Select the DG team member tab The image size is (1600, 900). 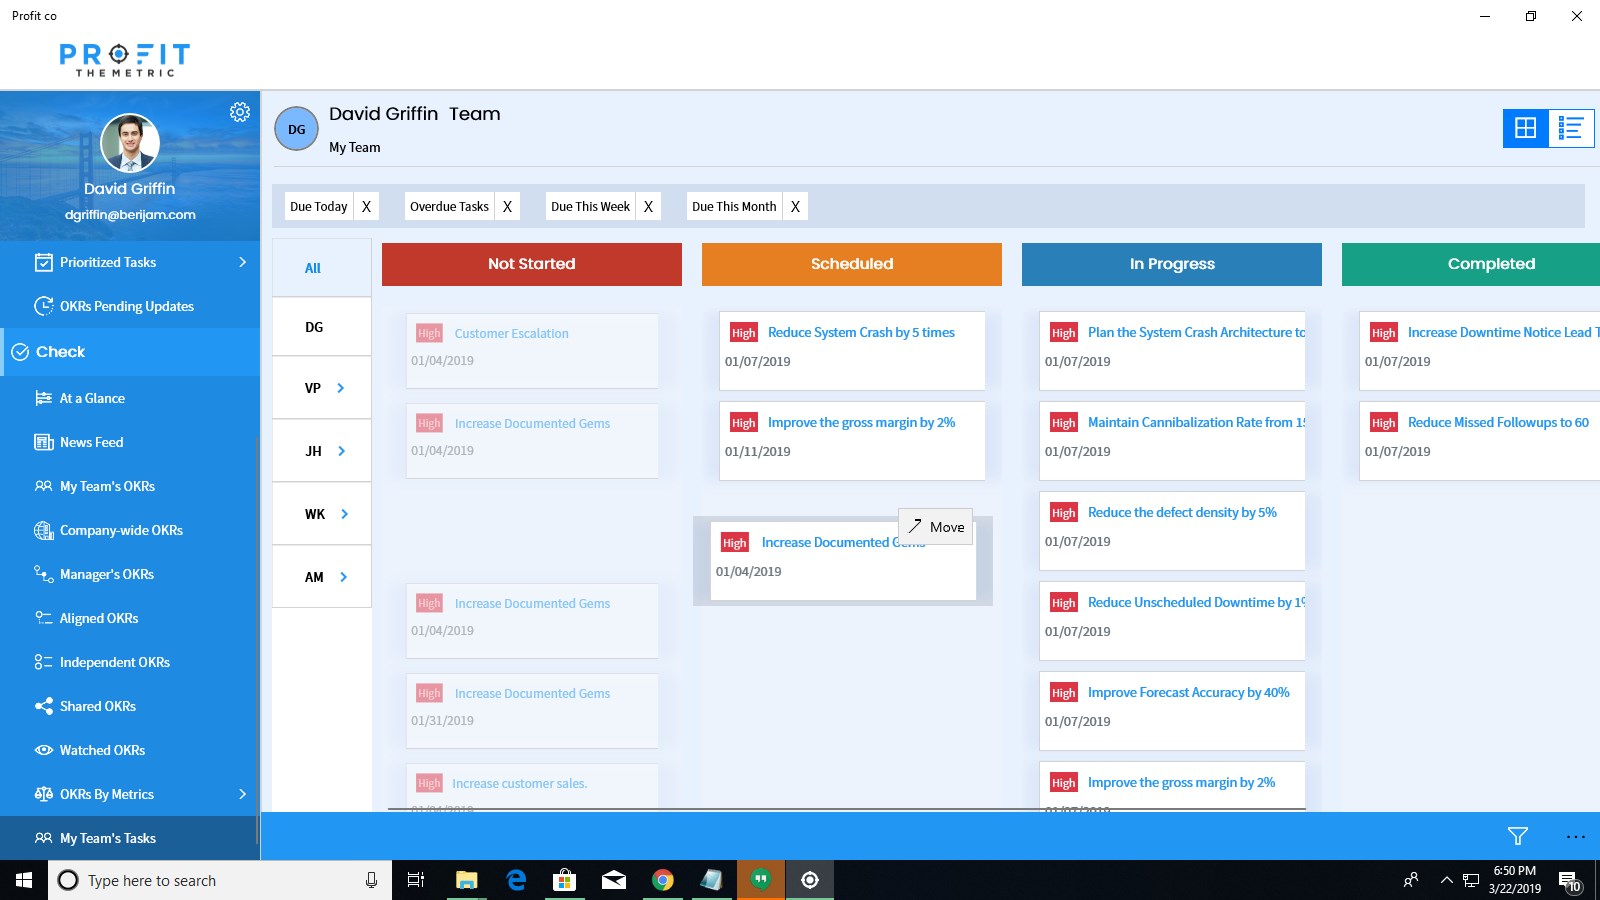[322, 327]
